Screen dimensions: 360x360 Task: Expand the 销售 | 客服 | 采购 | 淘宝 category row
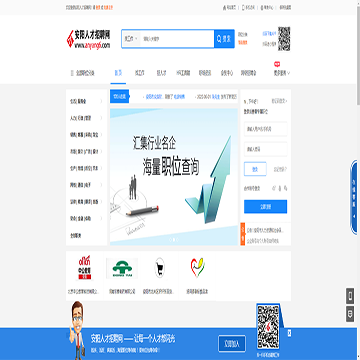[x=87, y=135]
